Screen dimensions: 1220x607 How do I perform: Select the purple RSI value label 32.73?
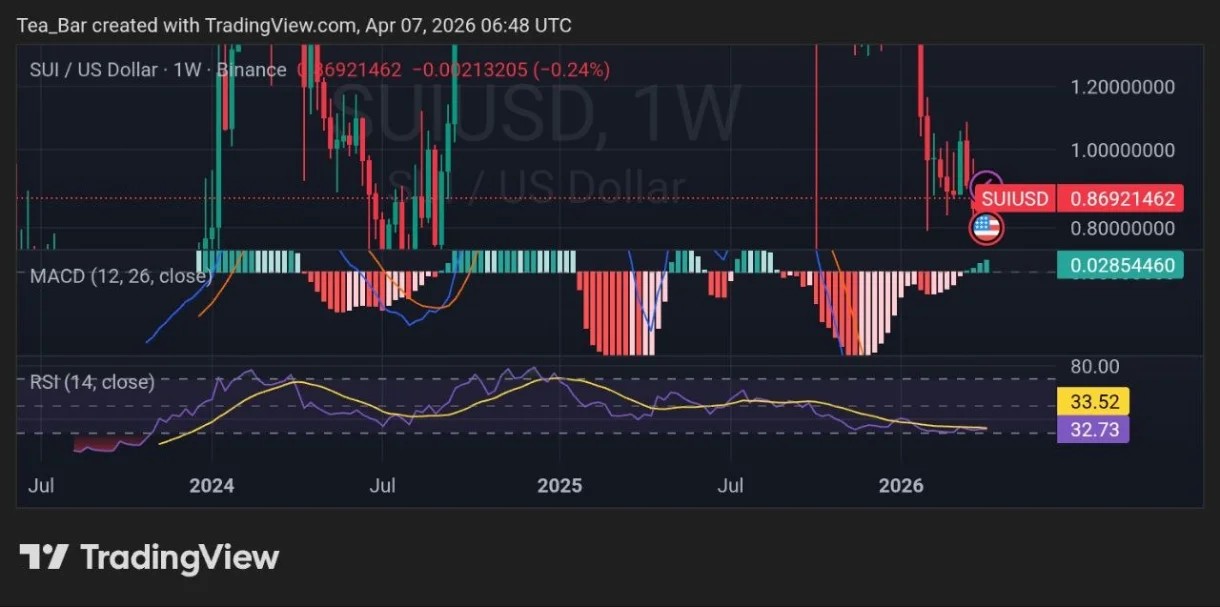click(x=1093, y=429)
